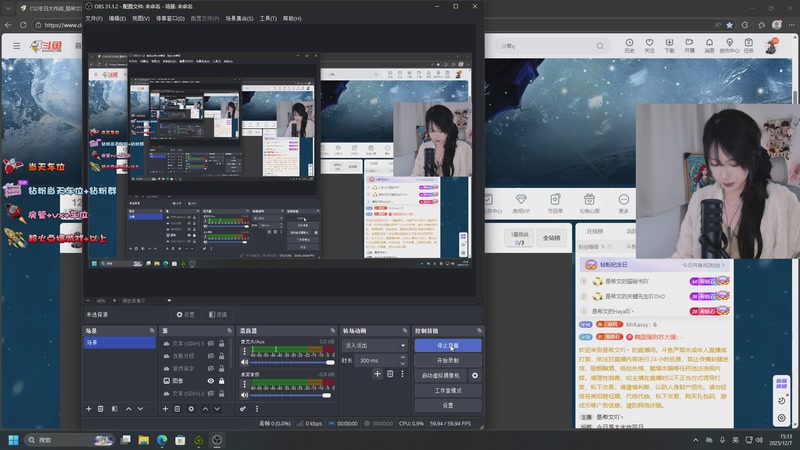Add a transition with plus icon
Viewport: 800px width, 450px height.
point(377,374)
